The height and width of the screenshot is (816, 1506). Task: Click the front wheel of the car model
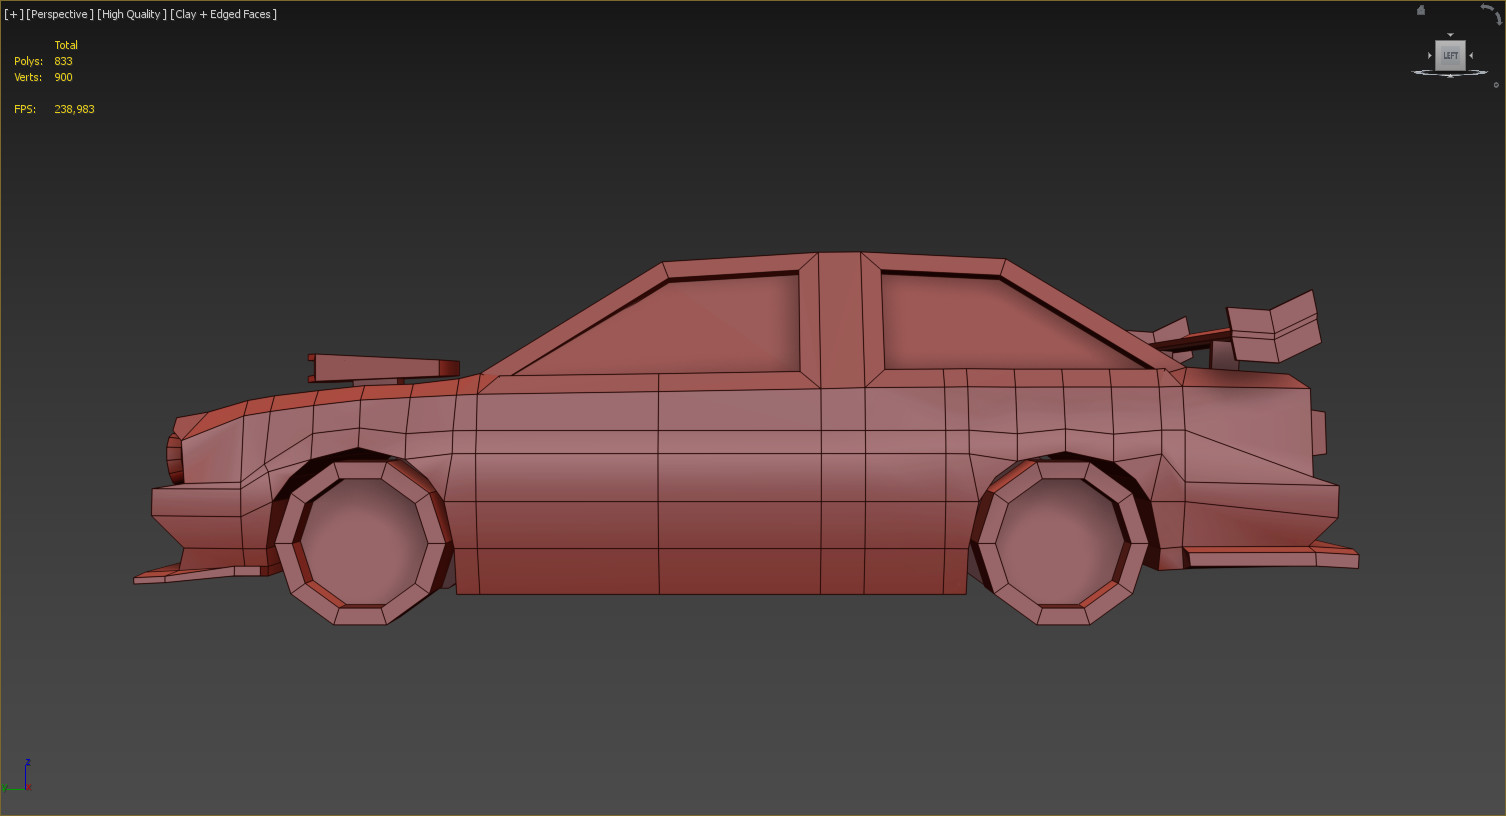click(x=362, y=542)
